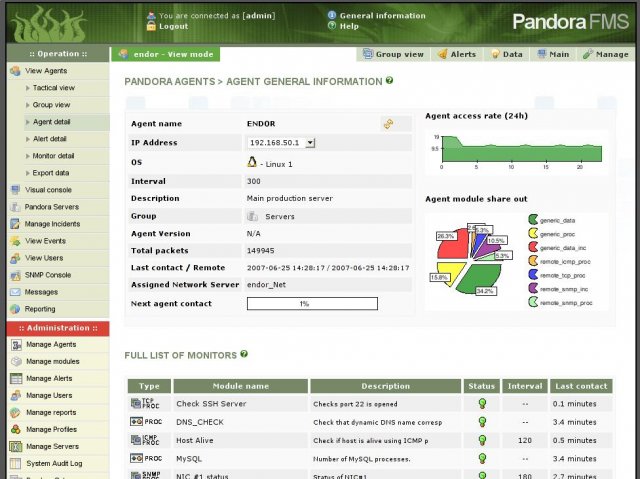The width and height of the screenshot is (640, 479).
Task: Click the help icon beside Agent General Information
Action: (389, 80)
